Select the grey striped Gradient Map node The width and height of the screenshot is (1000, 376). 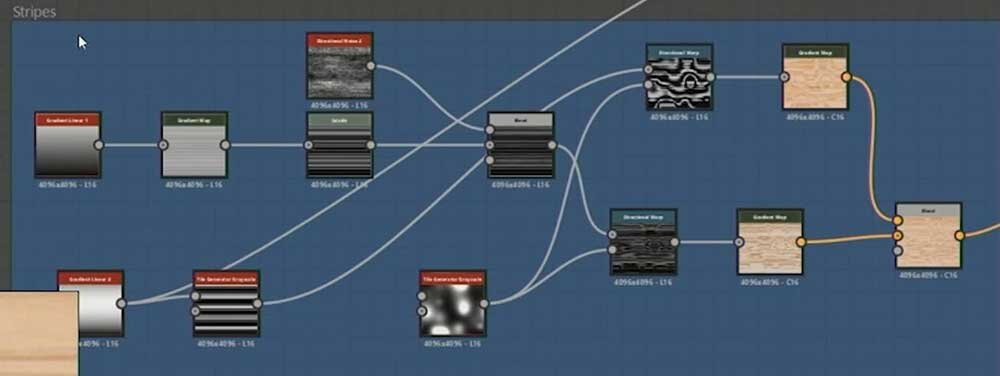(195, 145)
